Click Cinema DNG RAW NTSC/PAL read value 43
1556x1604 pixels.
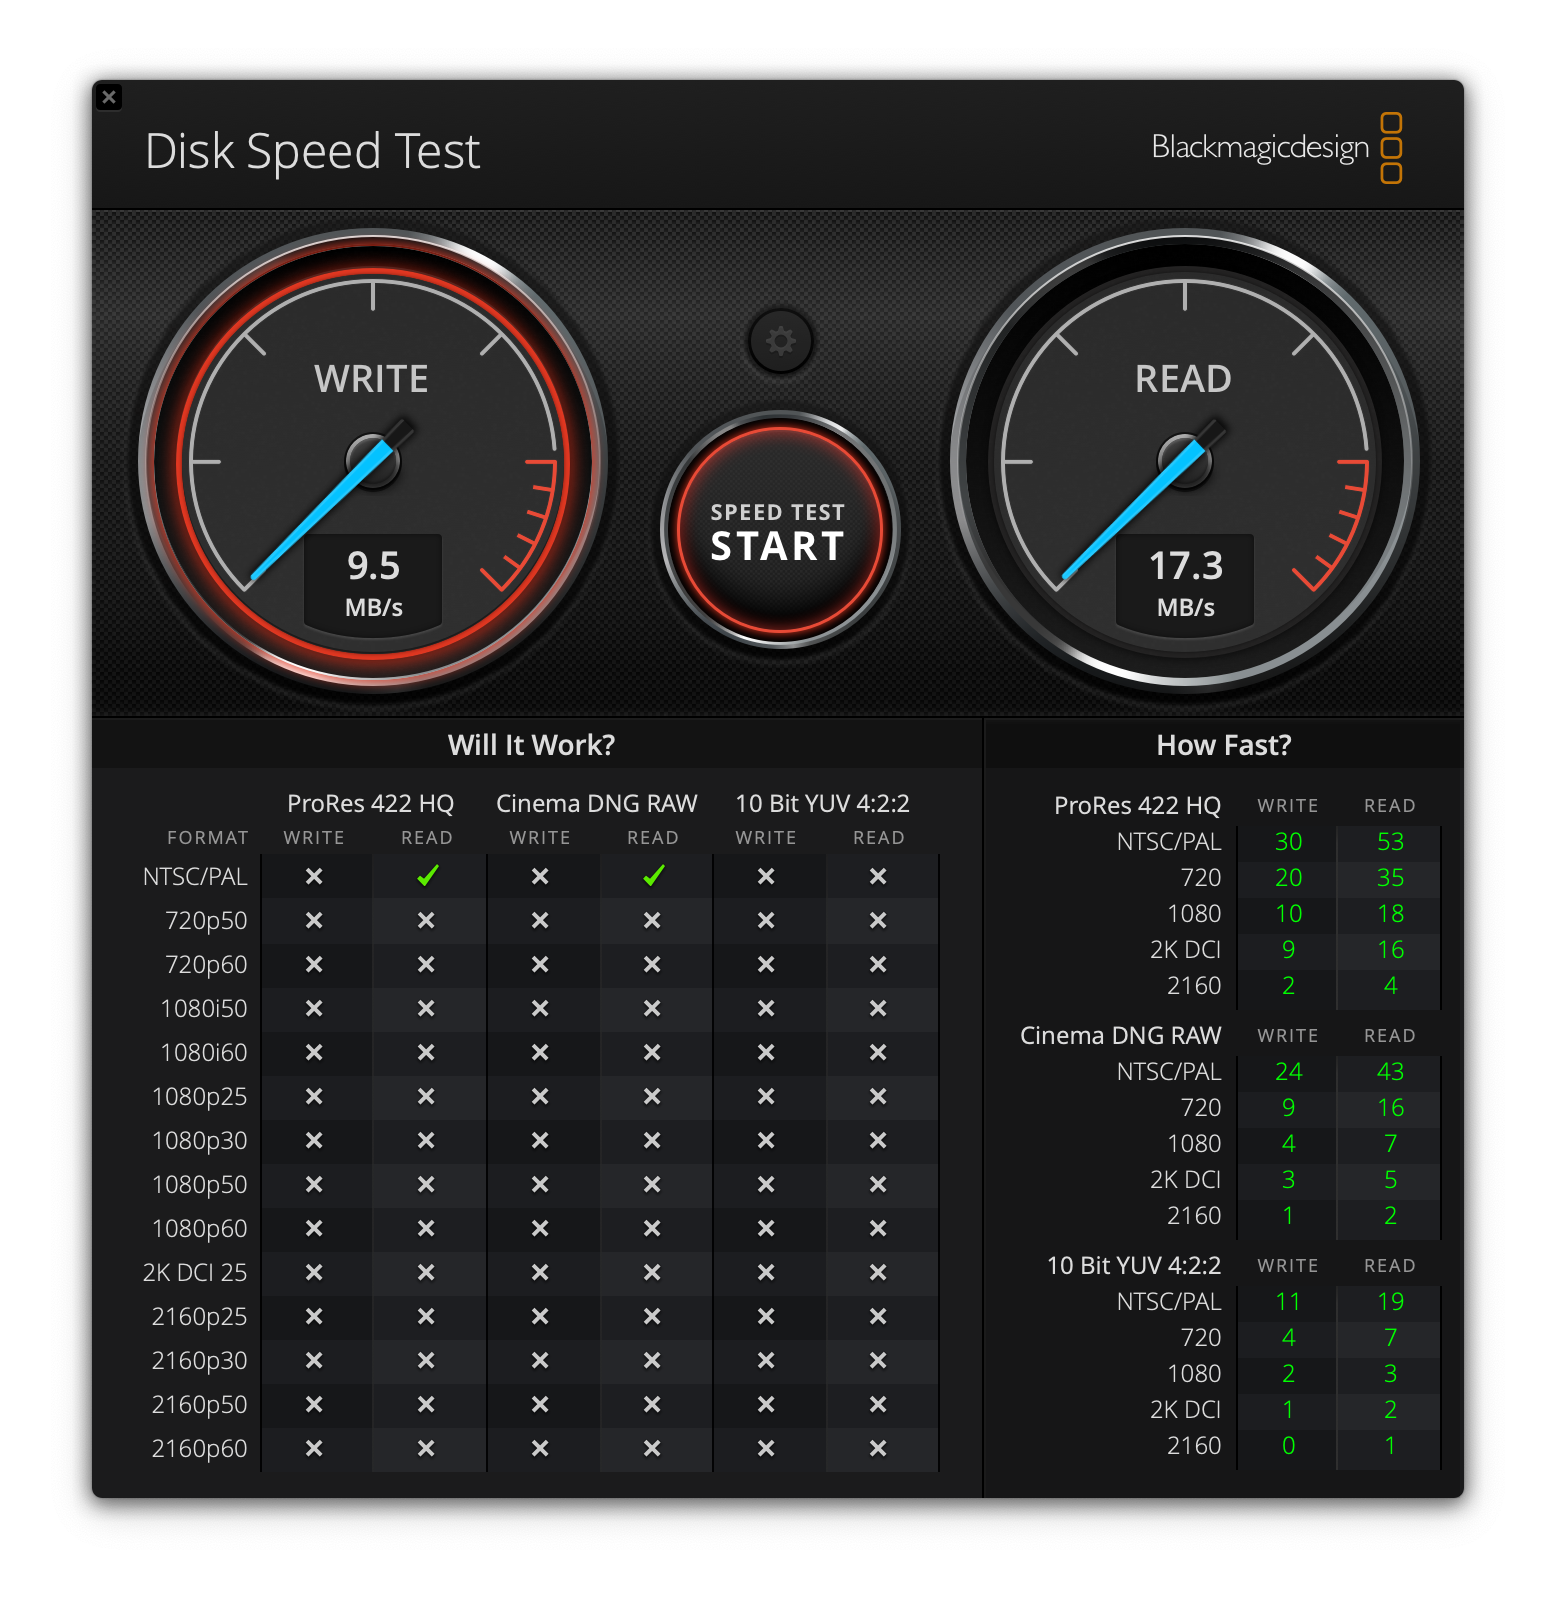pos(1390,1072)
